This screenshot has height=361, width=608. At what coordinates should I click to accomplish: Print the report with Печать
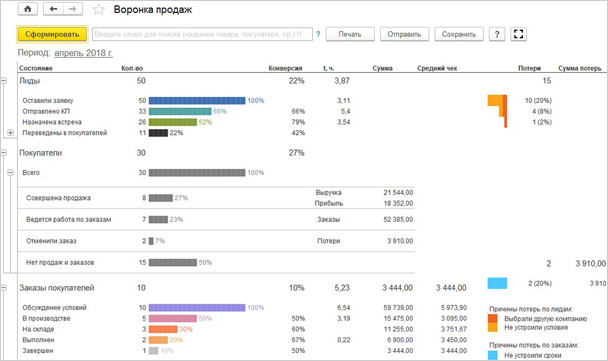[350, 34]
